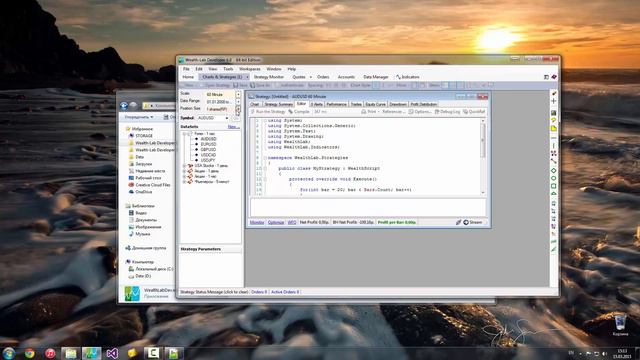Select GBPUSD in DataSets tree
Viewport: 640px width, 360px height.
tap(208, 150)
